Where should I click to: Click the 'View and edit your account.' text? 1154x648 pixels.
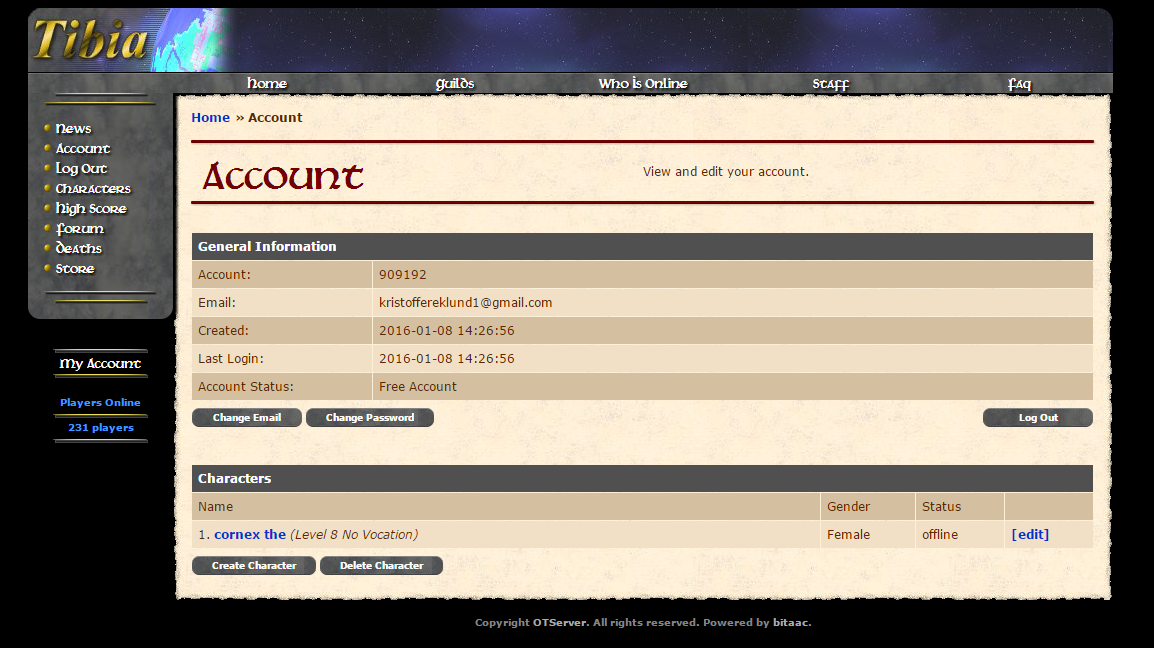coord(726,172)
